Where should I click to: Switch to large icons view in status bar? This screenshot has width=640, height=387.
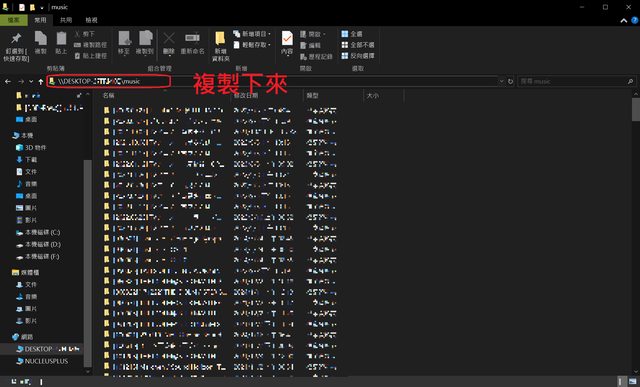click(632, 381)
